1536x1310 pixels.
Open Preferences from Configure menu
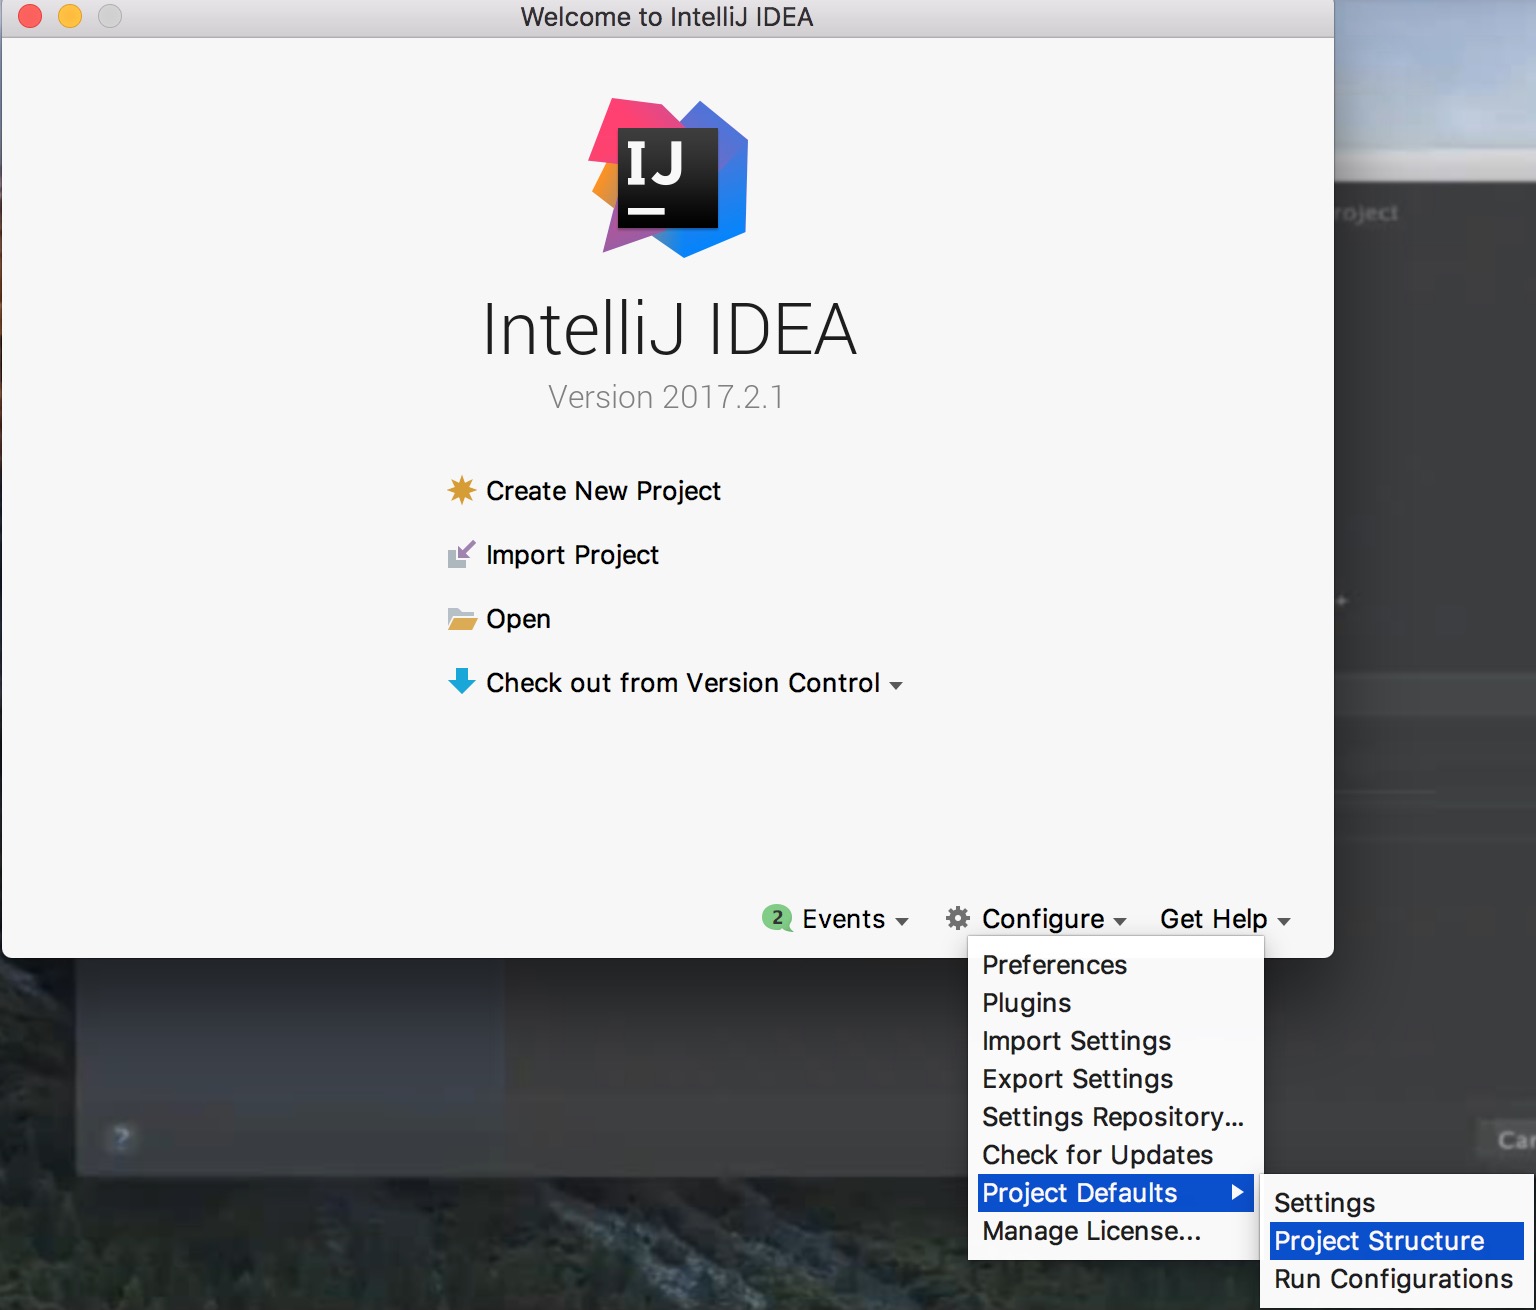coord(1115,965)
